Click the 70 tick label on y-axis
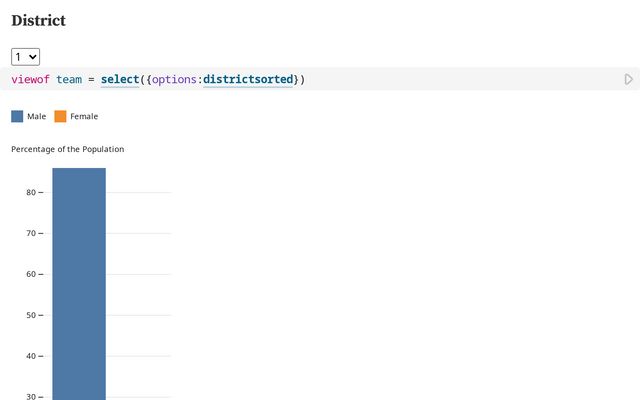 (x=31, y=233)
